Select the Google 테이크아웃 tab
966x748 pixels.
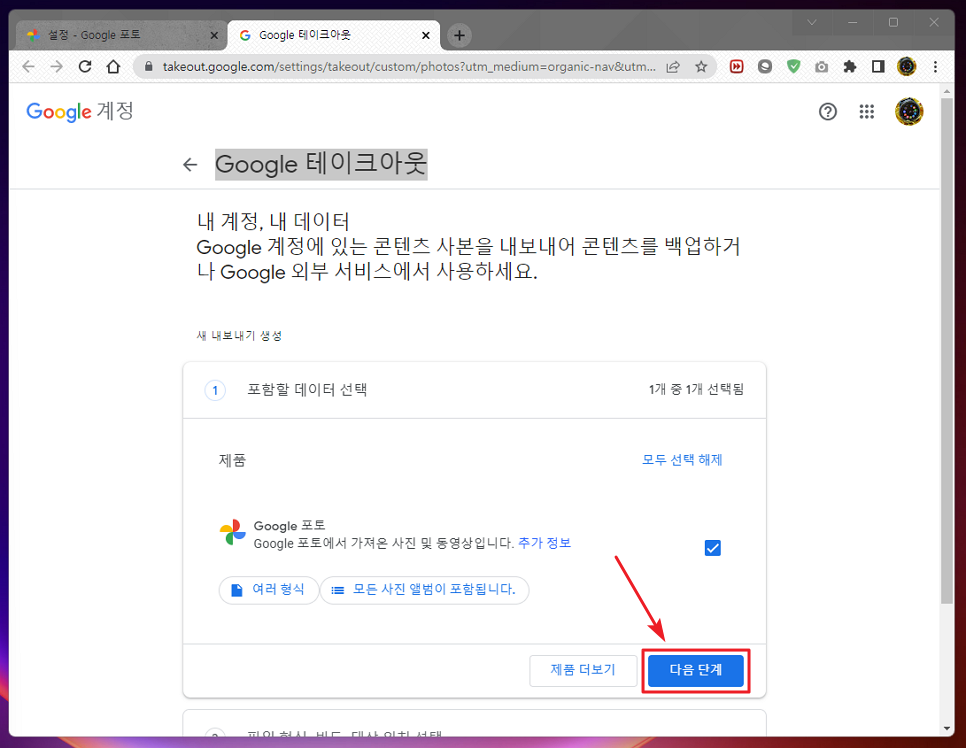(334, 35)
